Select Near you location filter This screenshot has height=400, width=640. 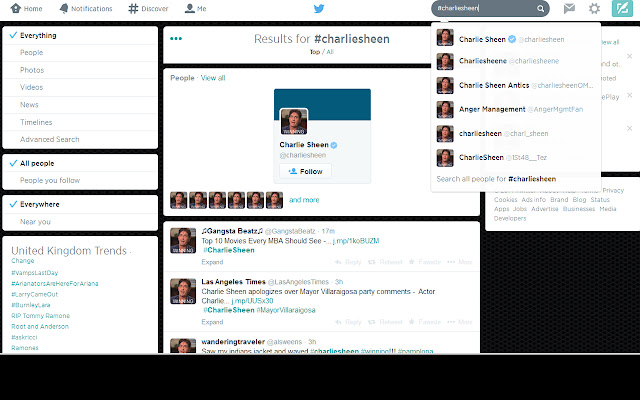click(80, 222)
